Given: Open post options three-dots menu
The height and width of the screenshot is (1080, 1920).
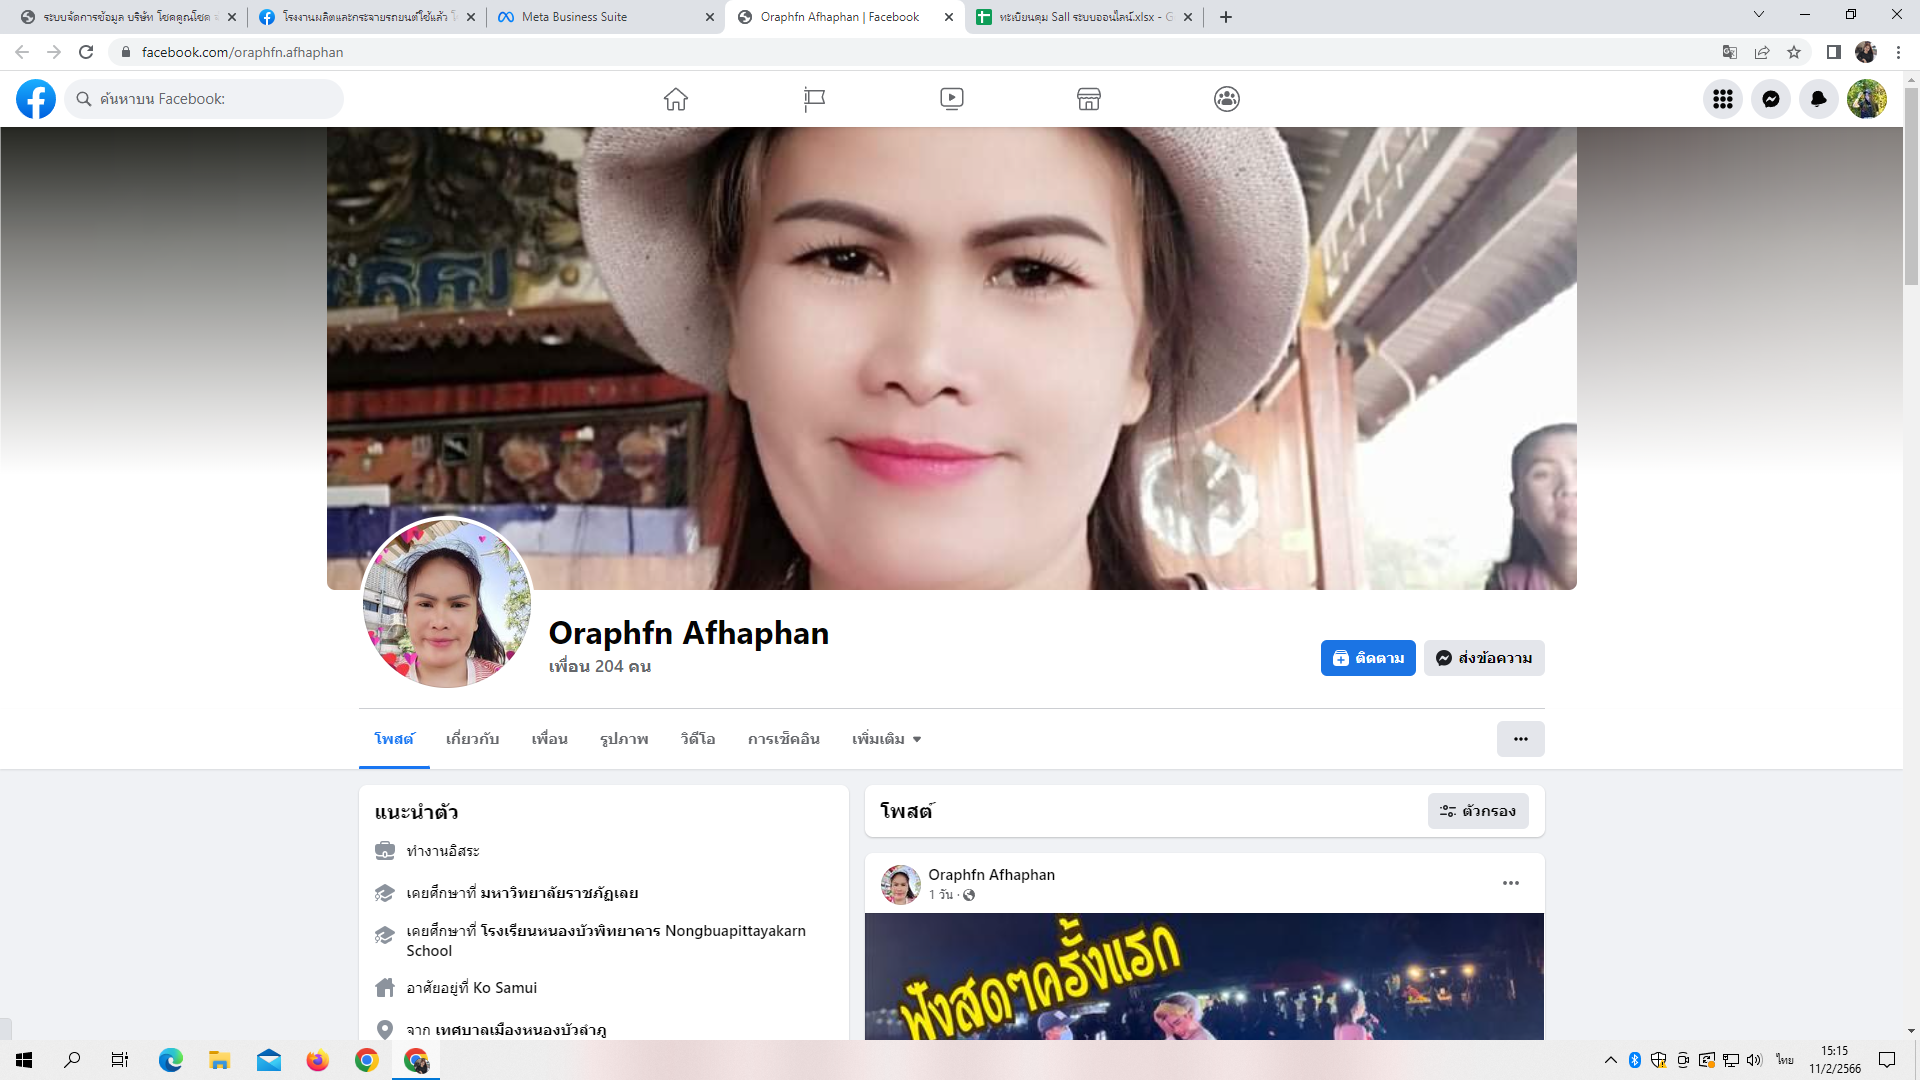Looking at the screenshot, I should click(x=1510, y=883).
